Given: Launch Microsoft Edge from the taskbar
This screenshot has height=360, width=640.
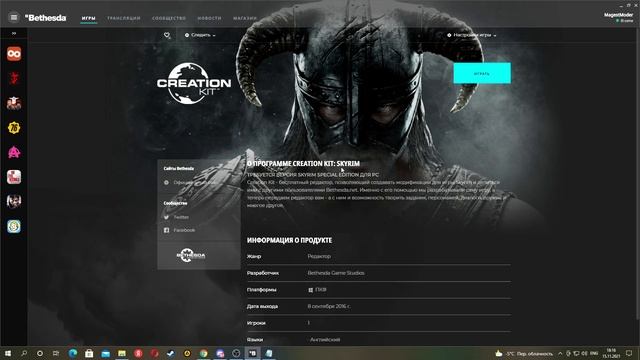Looking at the screenshot, I should tap(73, 353).
